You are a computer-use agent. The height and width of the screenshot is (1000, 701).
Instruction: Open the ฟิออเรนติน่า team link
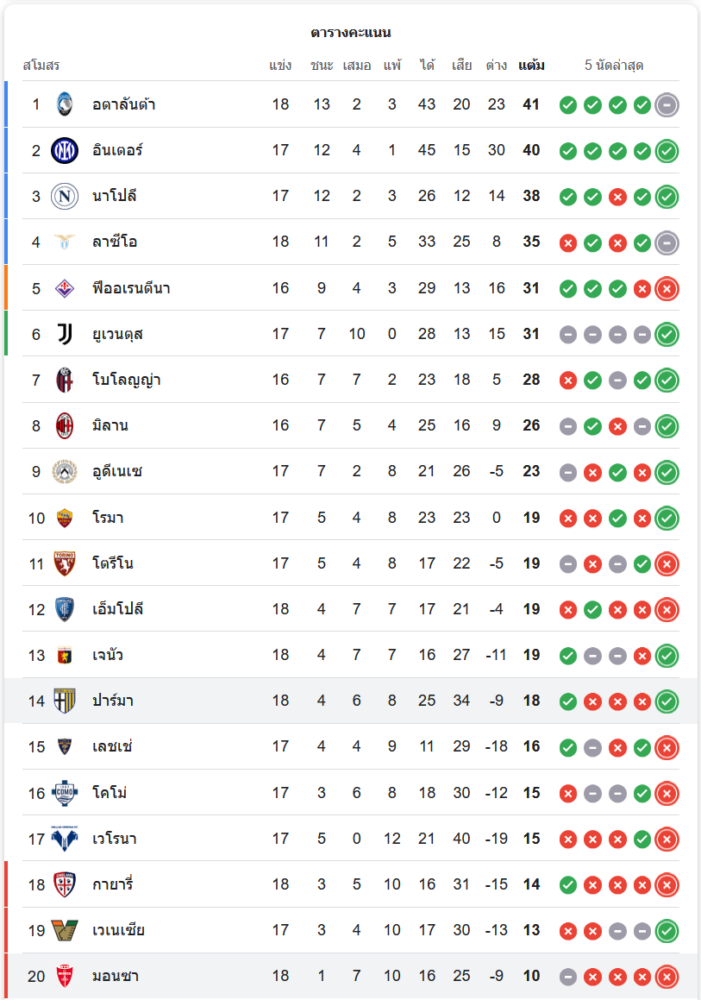[131, 289]
